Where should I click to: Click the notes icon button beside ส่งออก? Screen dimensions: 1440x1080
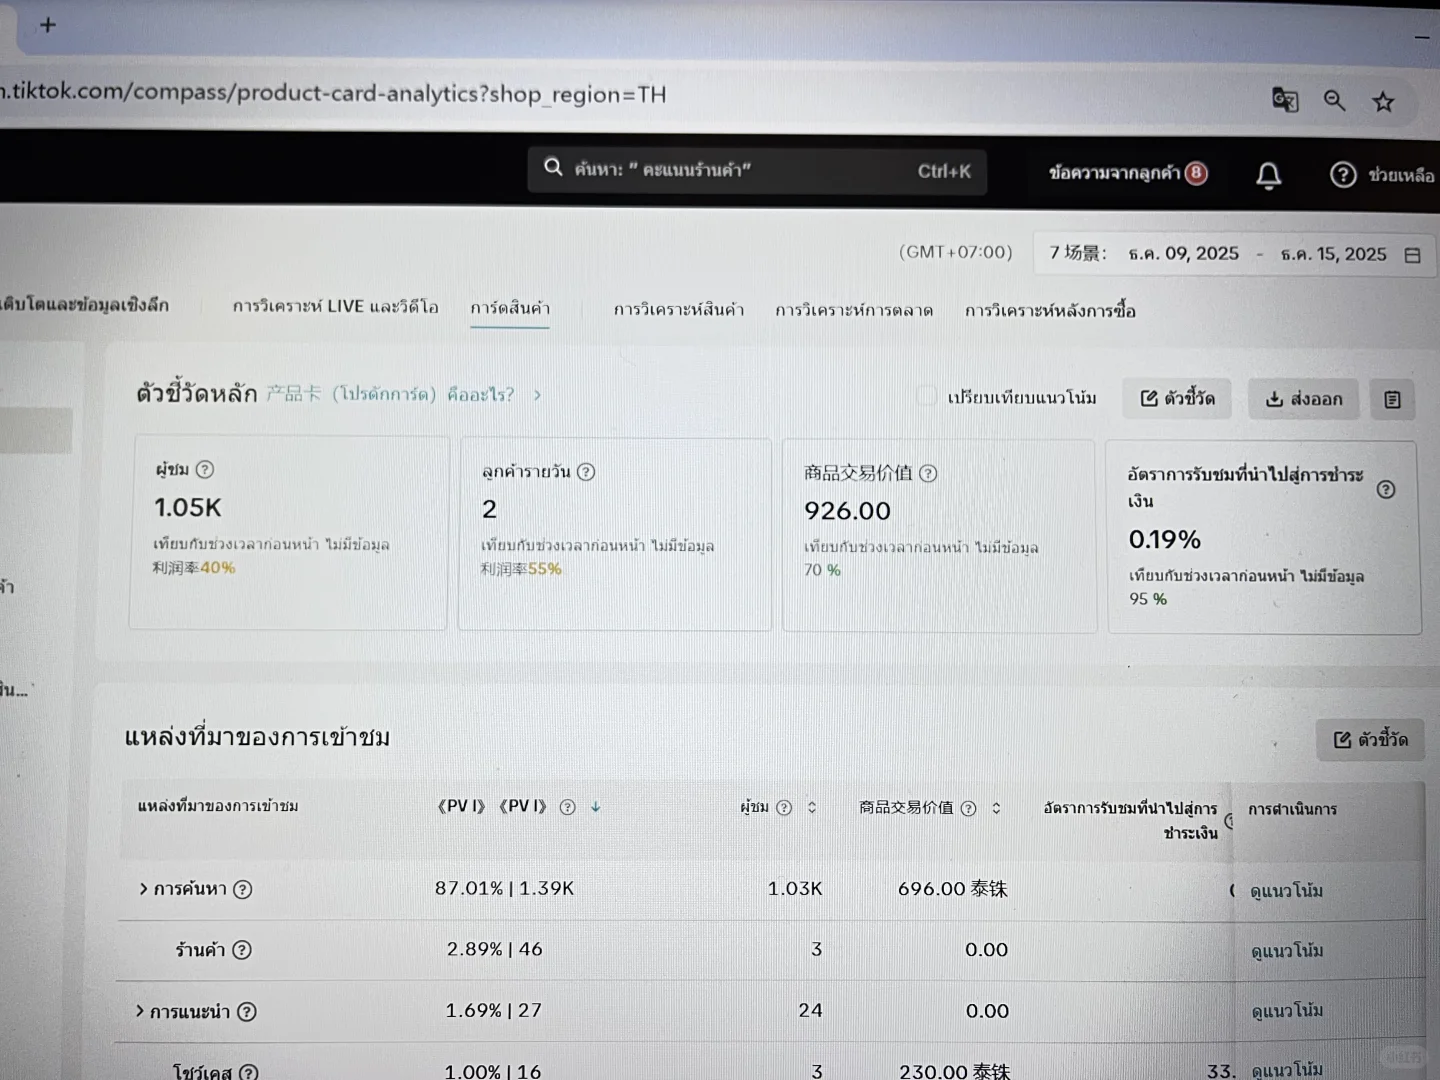point(1392,400)
